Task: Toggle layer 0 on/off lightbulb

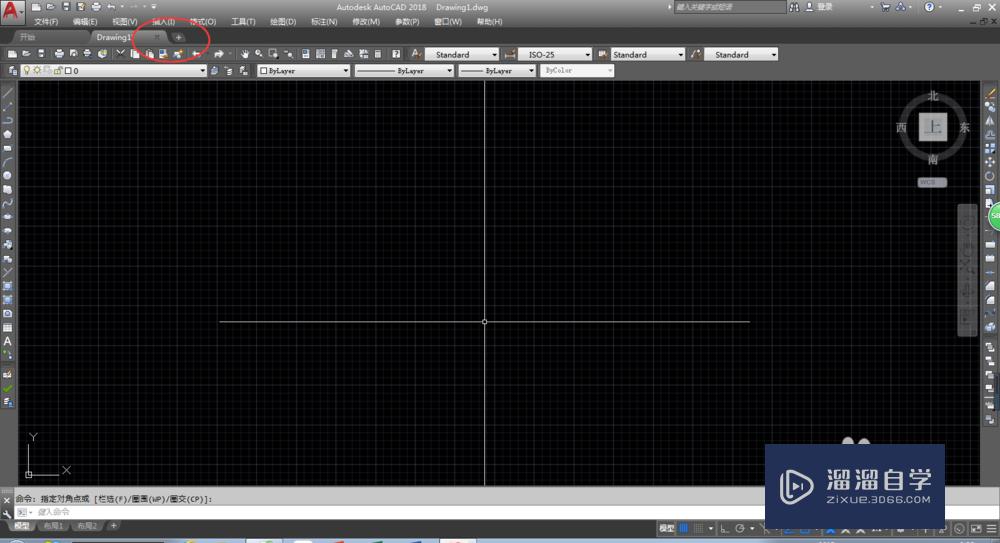Action: tap(27, 71)
